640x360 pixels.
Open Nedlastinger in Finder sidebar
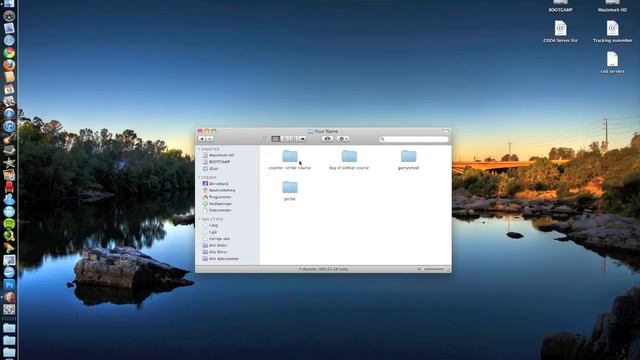(217, 203)
